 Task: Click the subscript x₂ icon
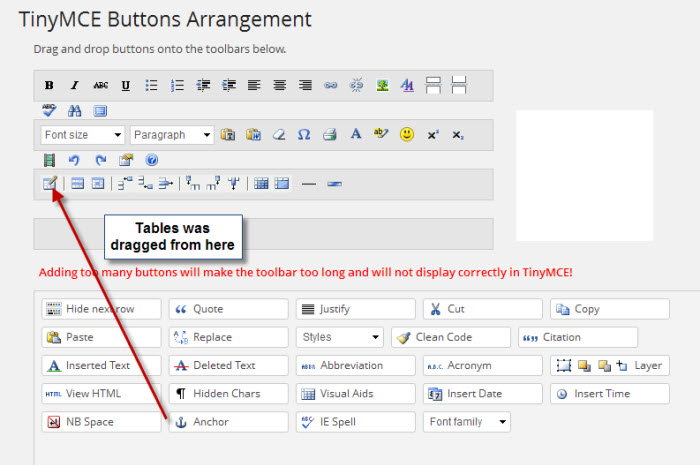coord(458,135)
